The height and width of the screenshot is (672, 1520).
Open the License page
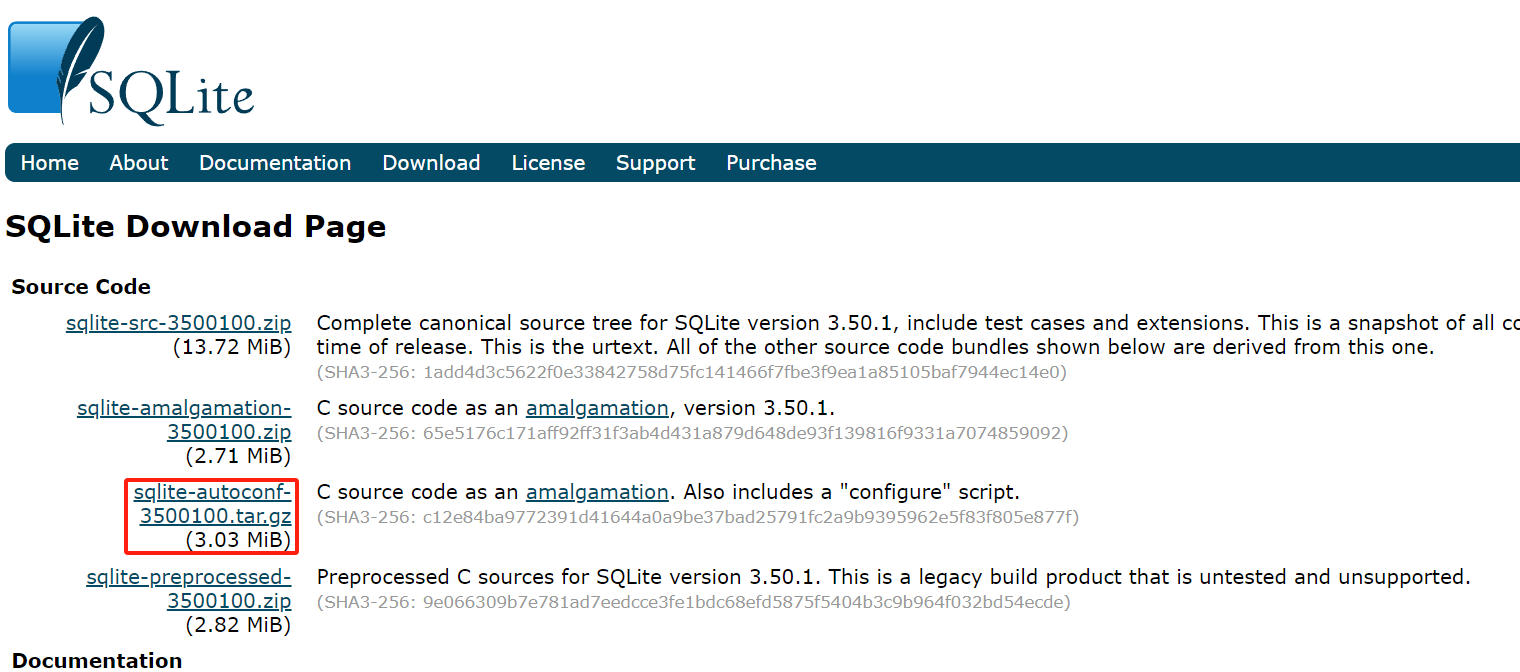[548, 162]
